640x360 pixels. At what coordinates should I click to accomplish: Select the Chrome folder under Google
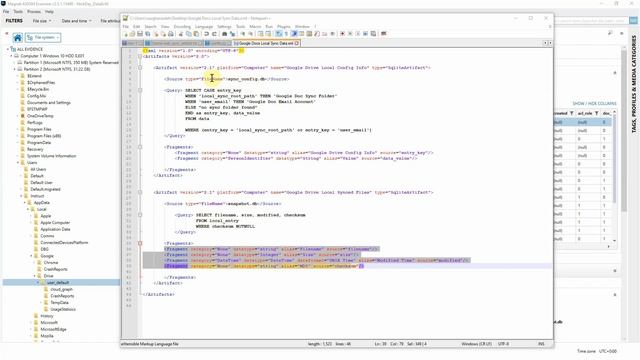pos(51,262)
